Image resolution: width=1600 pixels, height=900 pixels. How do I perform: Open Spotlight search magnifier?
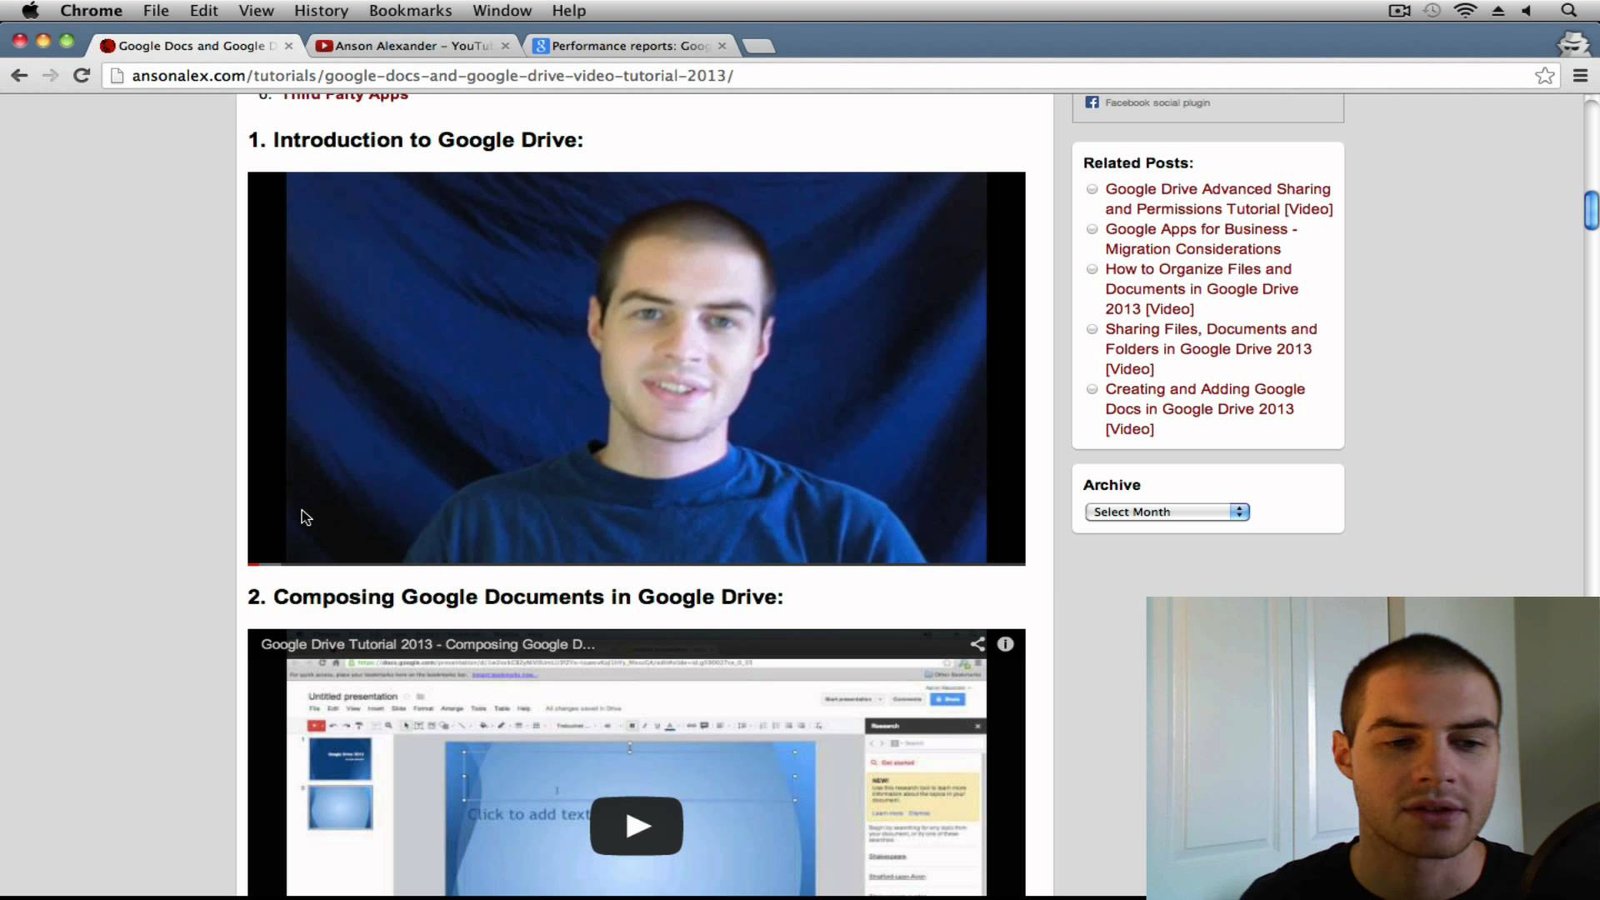tap(1568, 11)
